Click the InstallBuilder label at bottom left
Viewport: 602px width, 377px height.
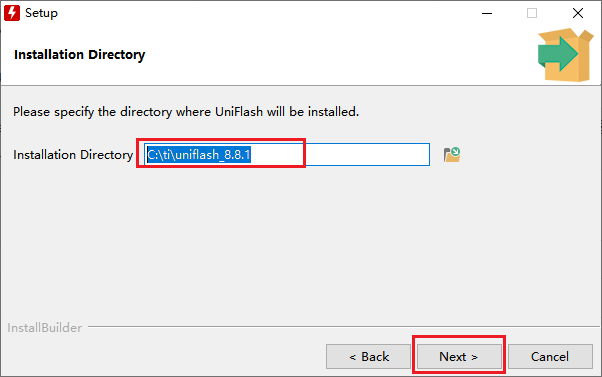pos(45,328)
